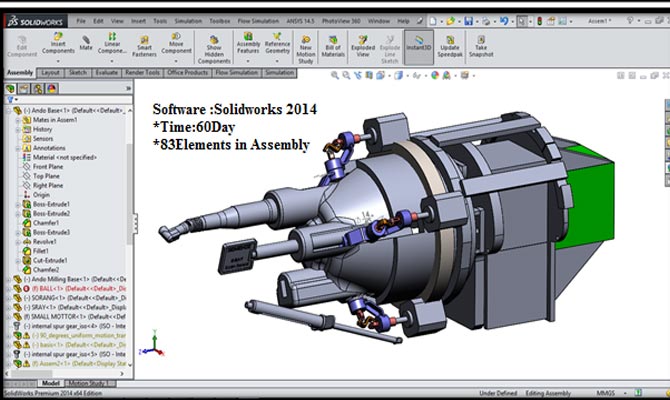Open the FeatureManager design tree tab
Image resolution: width=670 pixels, height=400 pixels.
tap(10, 88)
